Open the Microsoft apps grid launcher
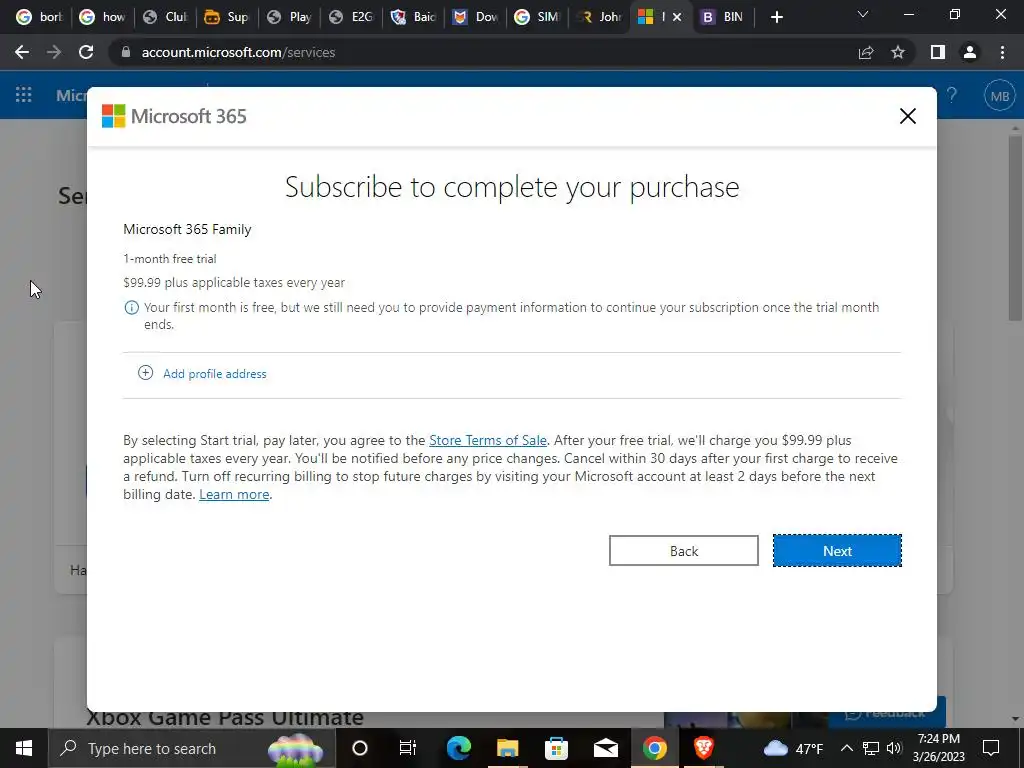 [24, 95]
